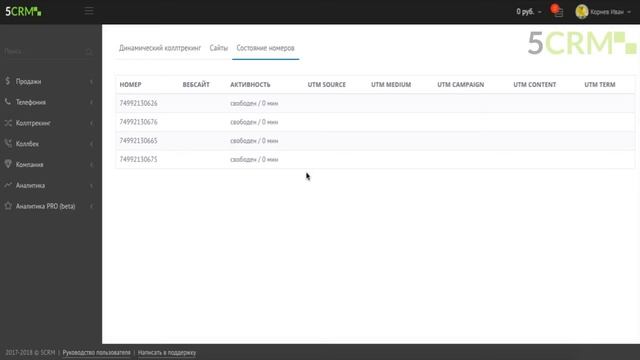
Task: Click the UTM TERM column header
Action: tap(600, 84)
